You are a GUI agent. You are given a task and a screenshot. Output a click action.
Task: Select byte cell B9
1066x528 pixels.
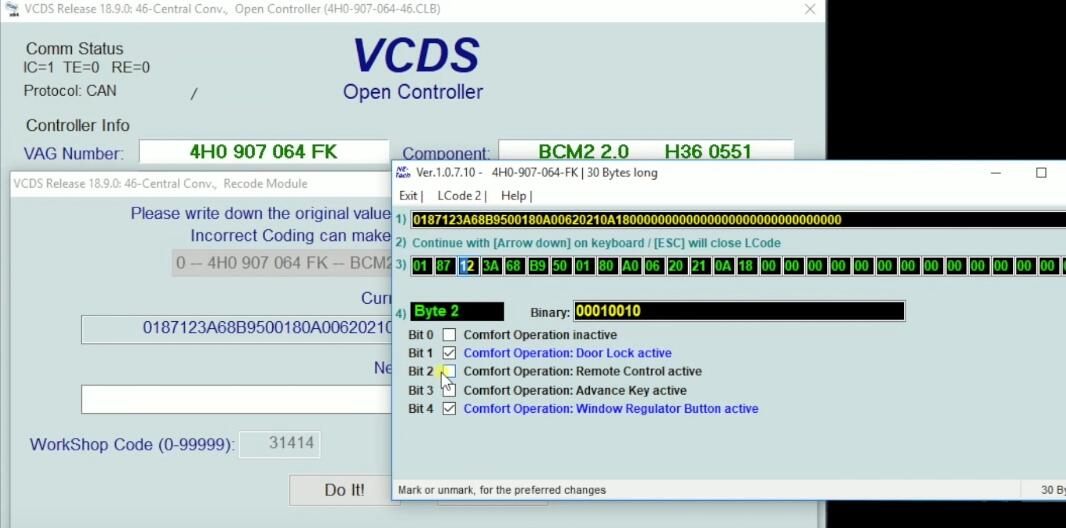(x=537, y=266)
